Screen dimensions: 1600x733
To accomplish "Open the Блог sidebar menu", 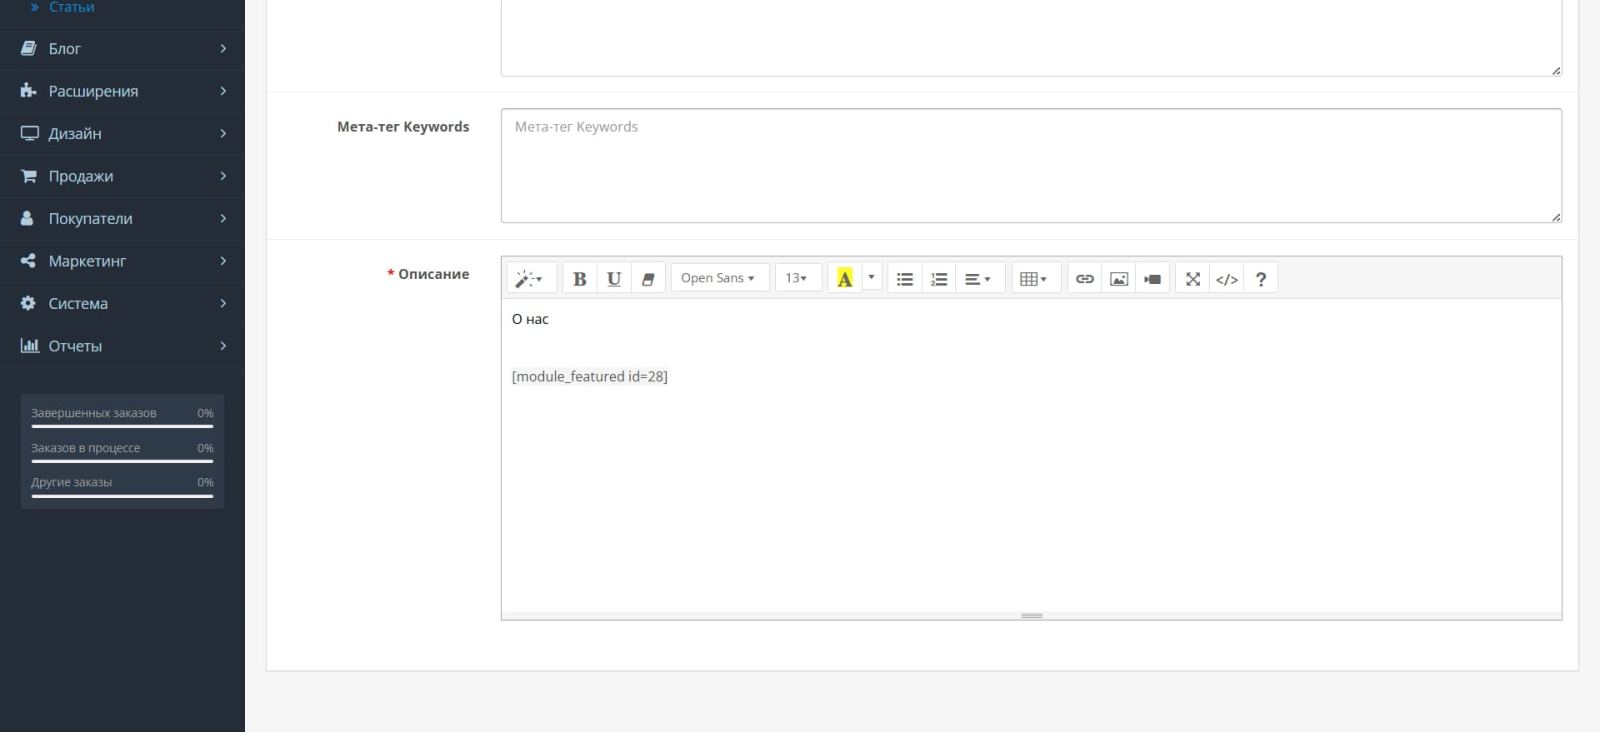I will (x=122, y=48).
